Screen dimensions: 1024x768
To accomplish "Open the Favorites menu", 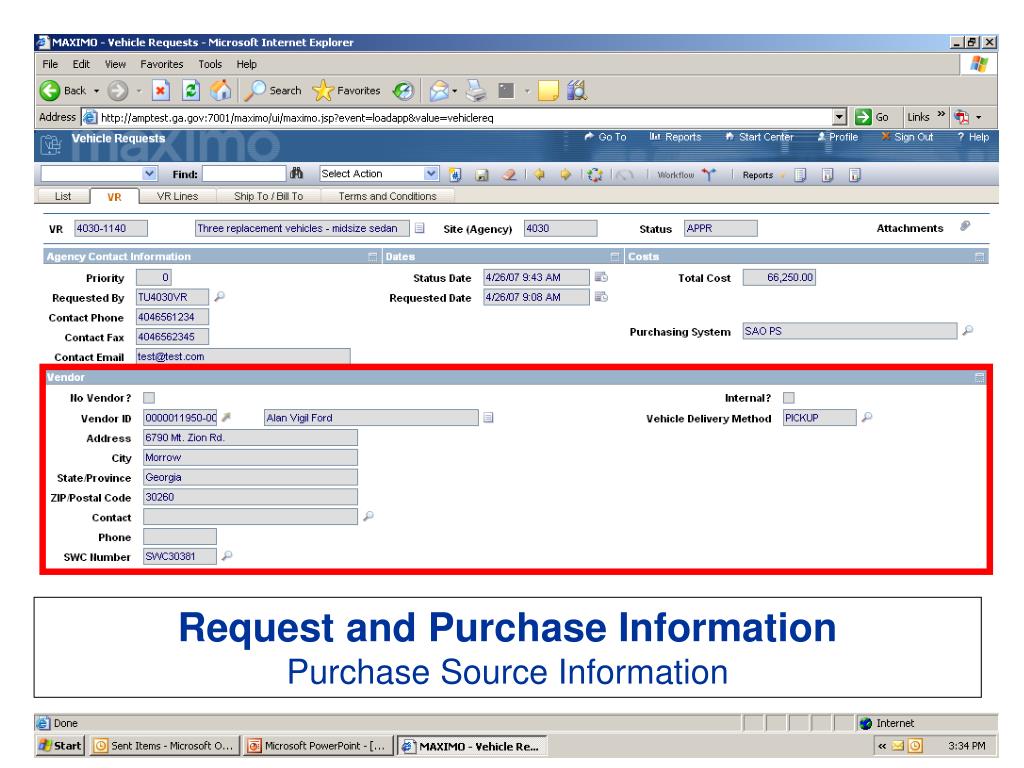I will coord(162,64).
